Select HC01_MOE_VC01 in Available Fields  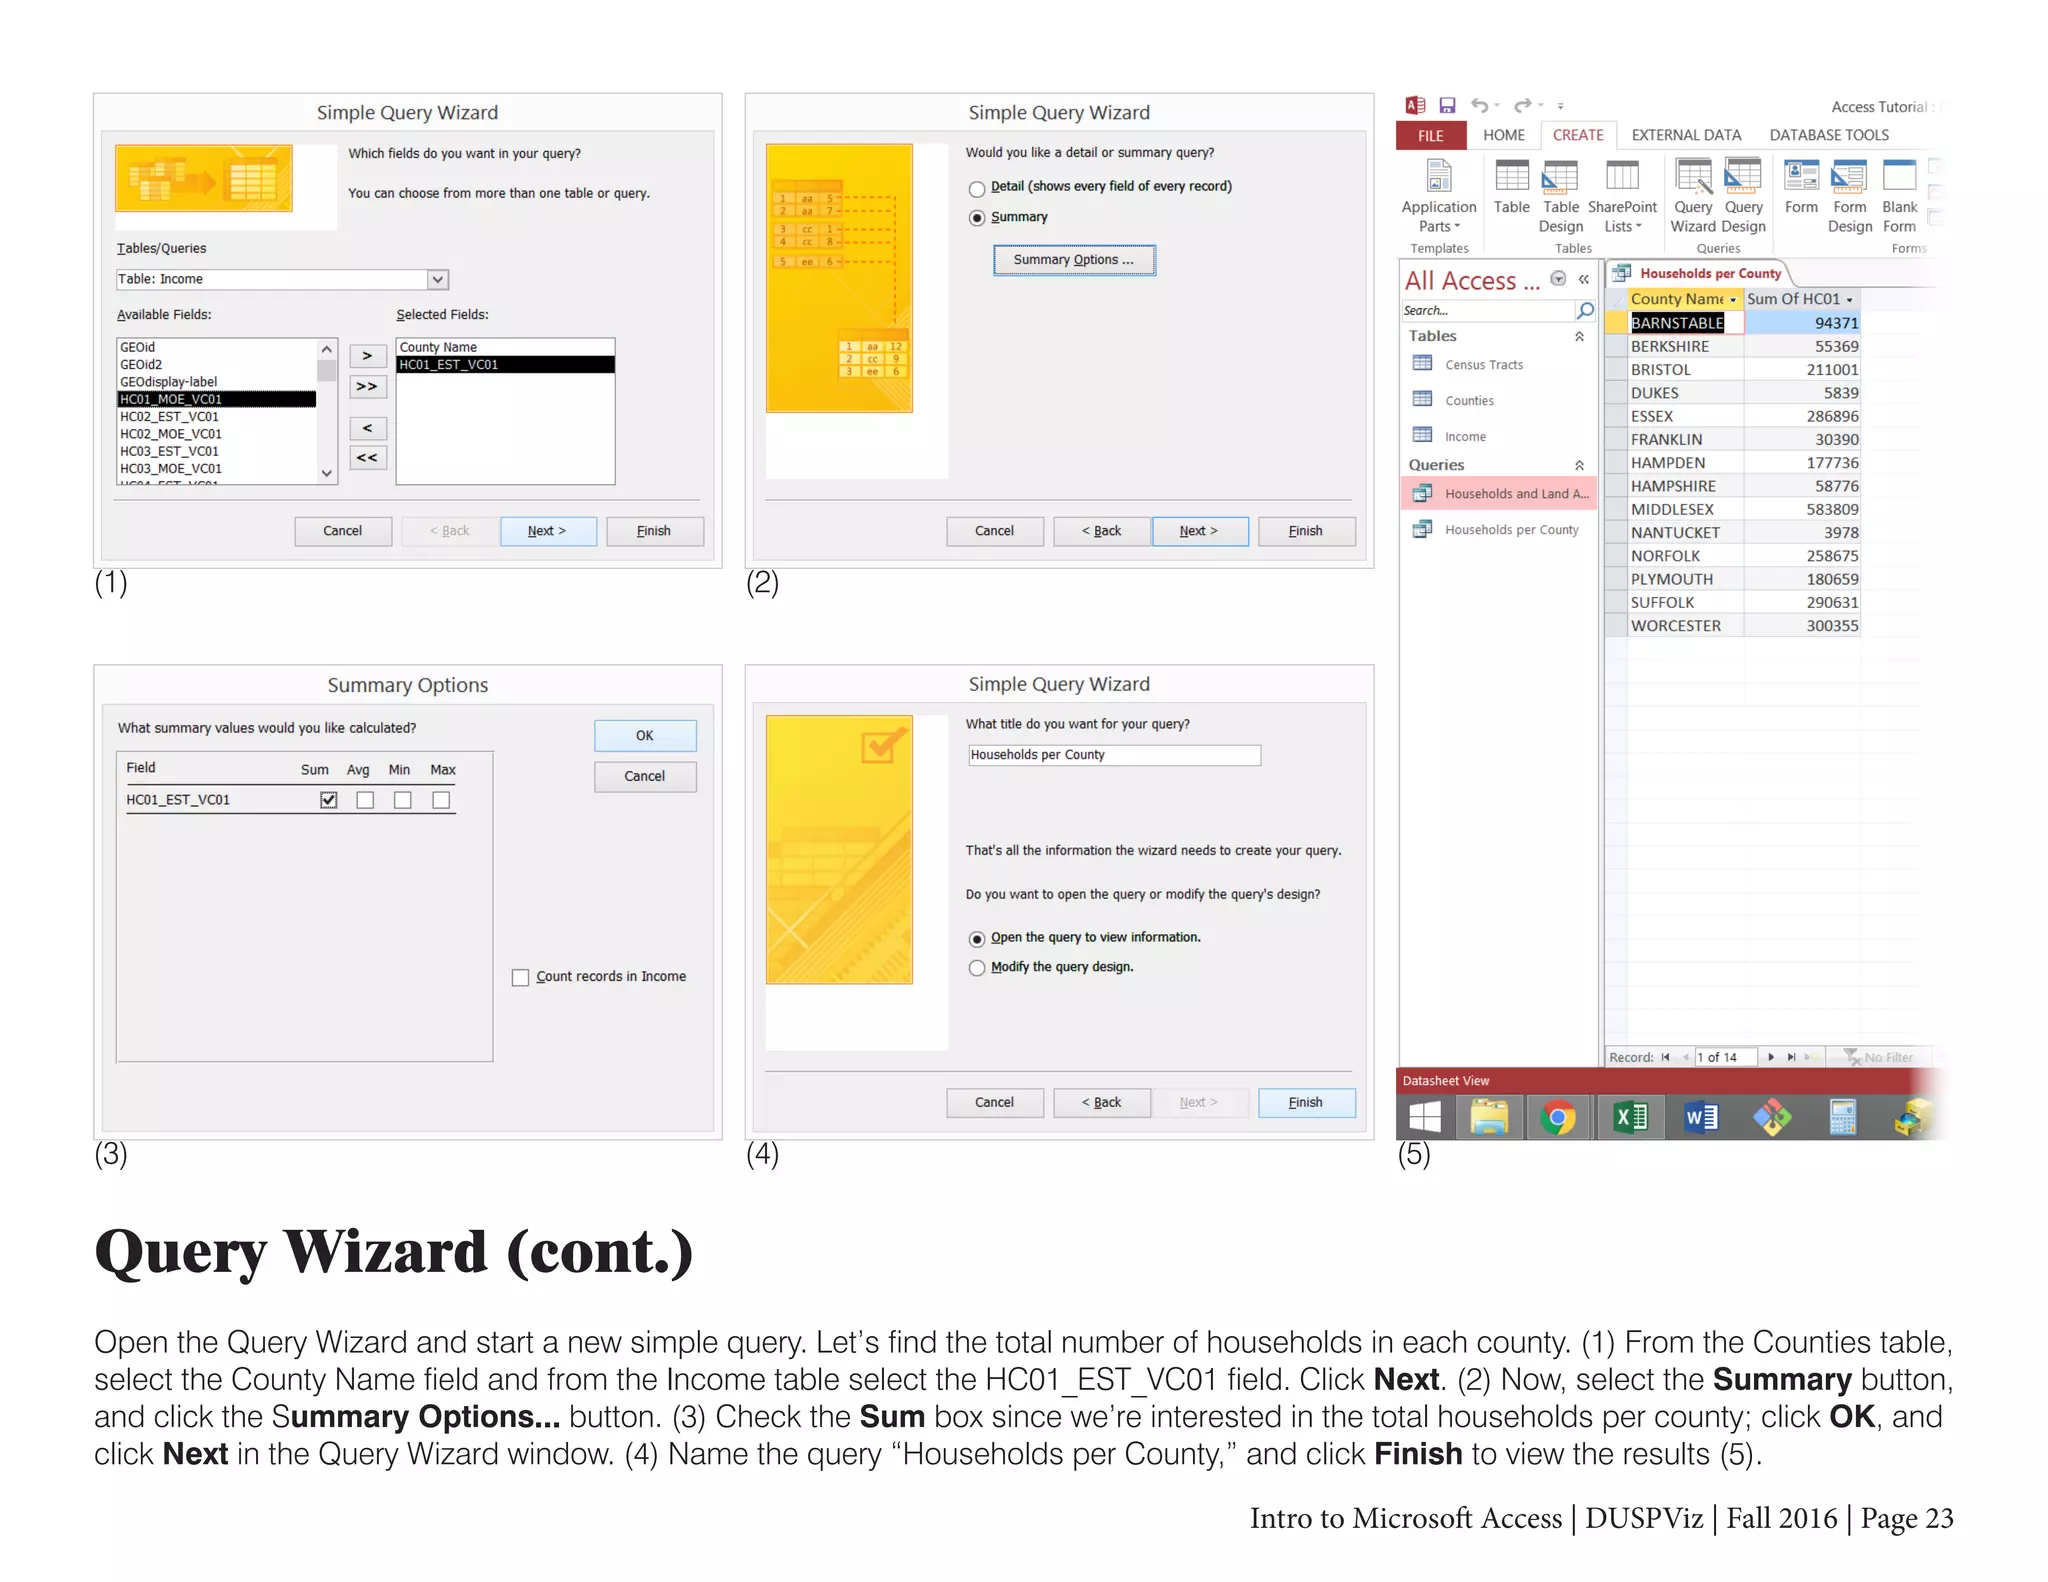(x=217, y=399)
